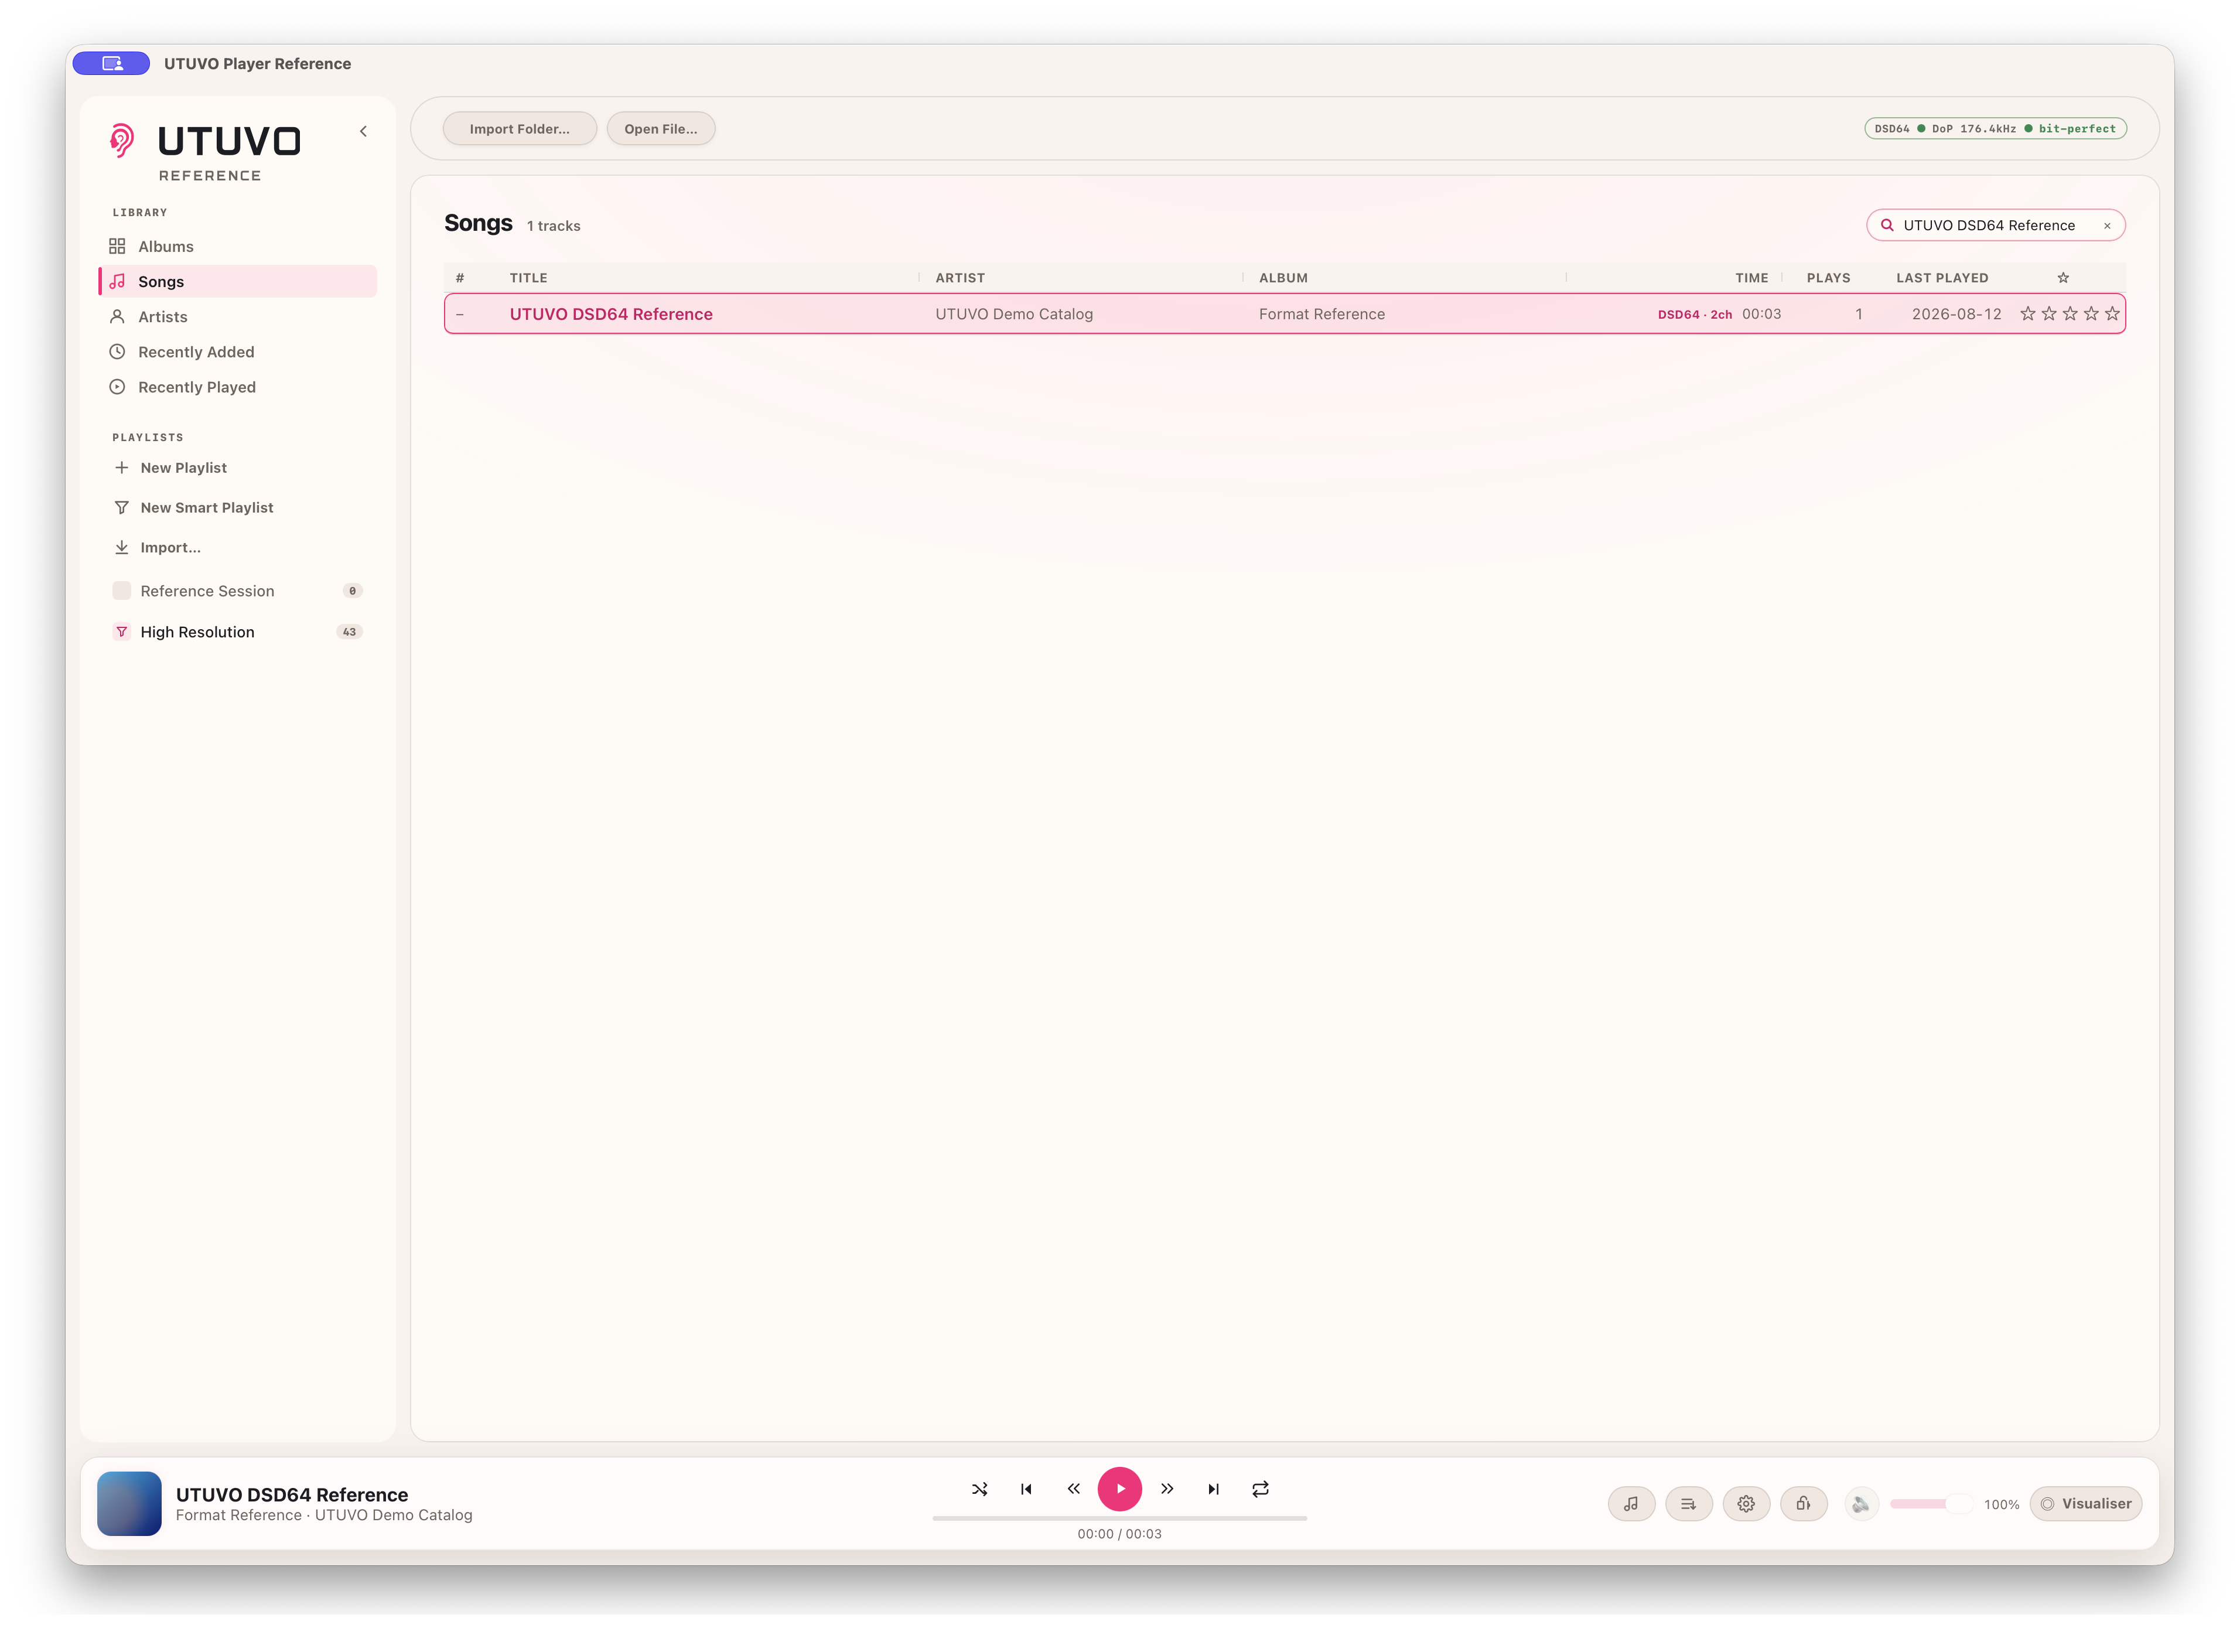Skip to the next track

(x=1213, y=1489)
